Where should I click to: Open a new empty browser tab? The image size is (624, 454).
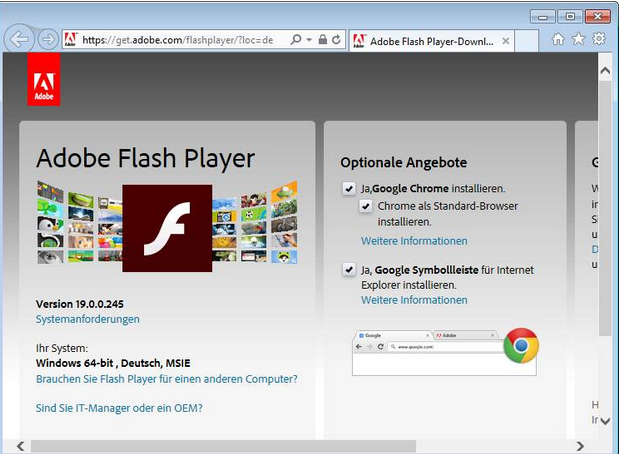pos(526,41)
